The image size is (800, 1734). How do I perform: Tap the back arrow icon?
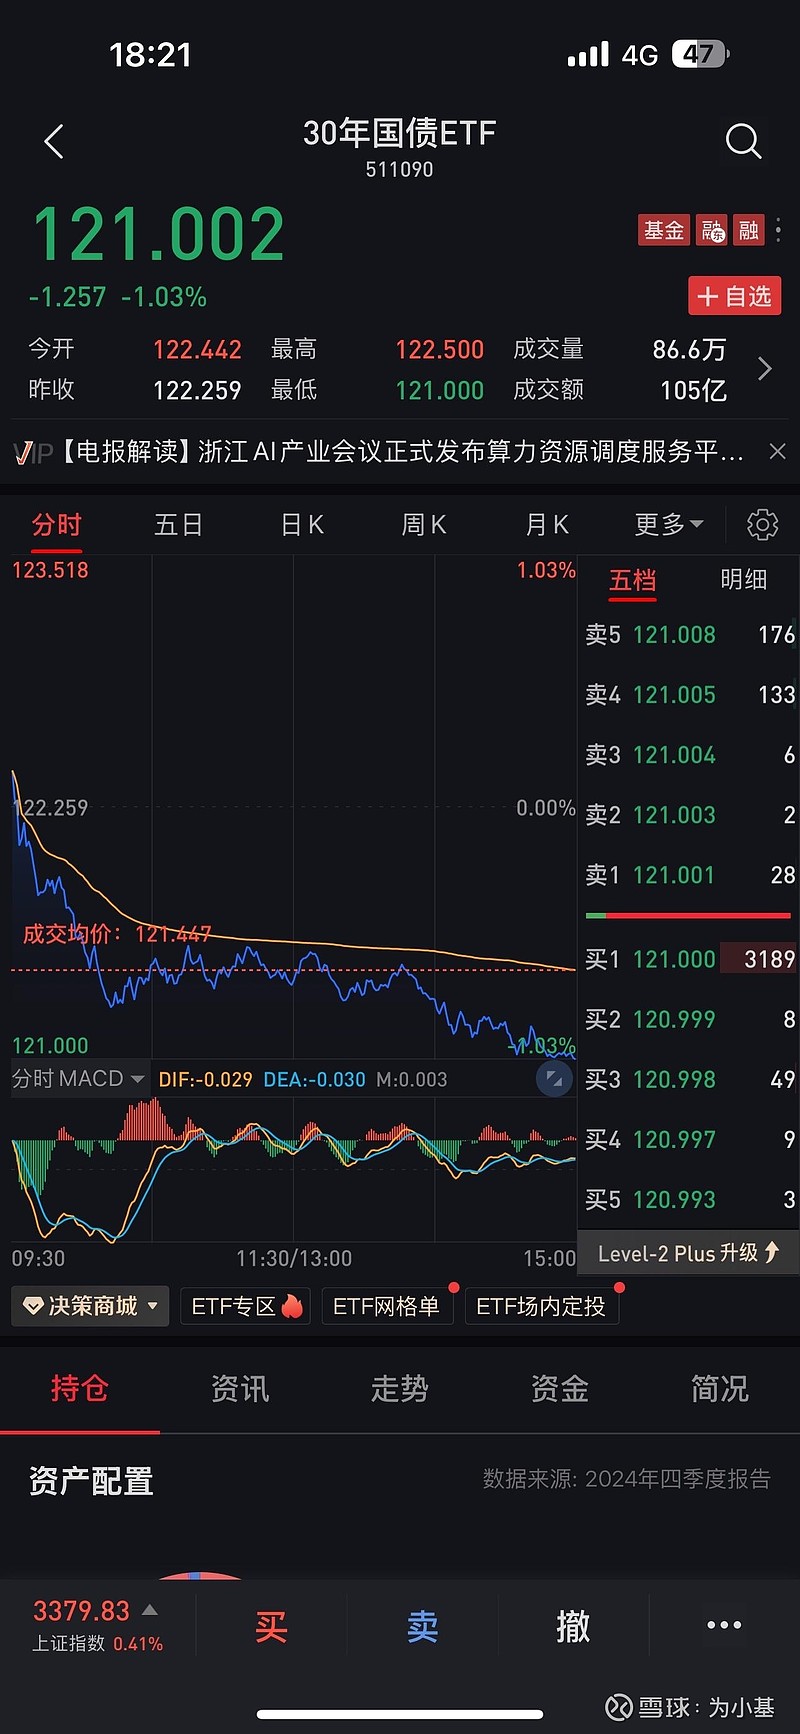tap(54, 142)
